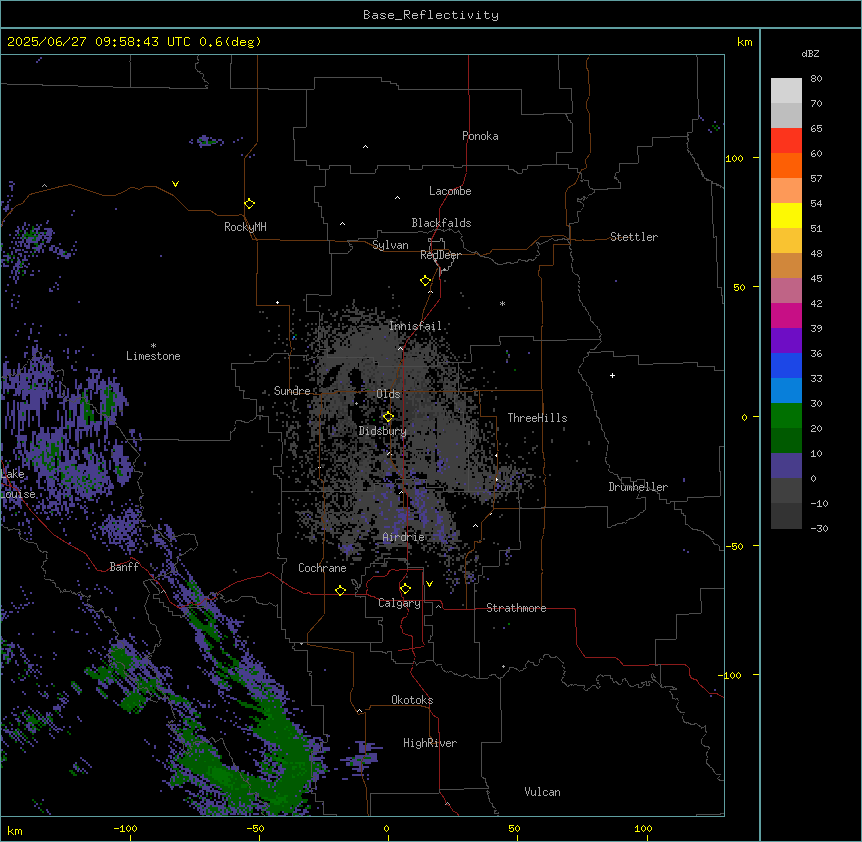
Task: Click the RockyMH label
Action: pos(245,227)
